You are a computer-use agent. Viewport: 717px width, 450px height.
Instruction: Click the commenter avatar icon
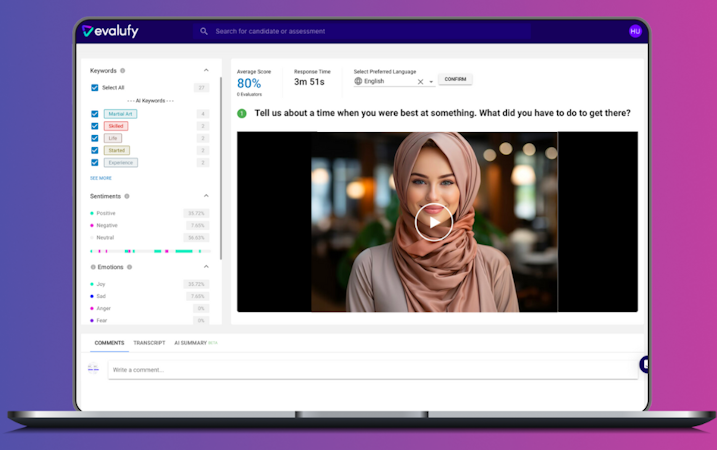tap(93, 368)
